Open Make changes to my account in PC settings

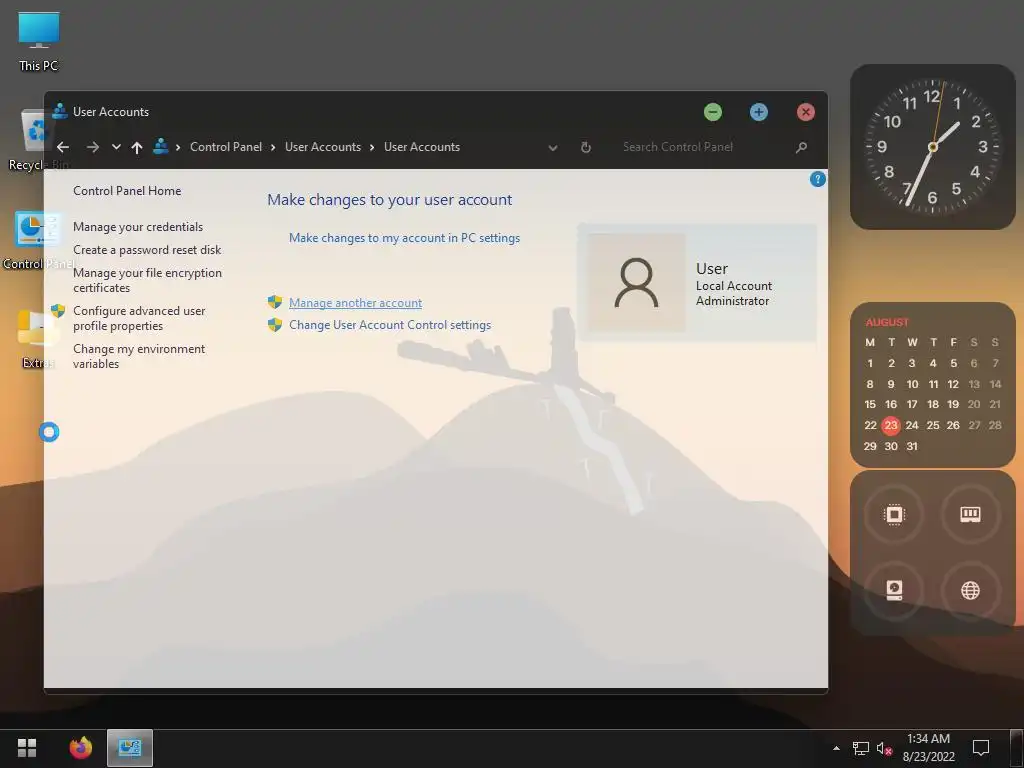[404, 238]
